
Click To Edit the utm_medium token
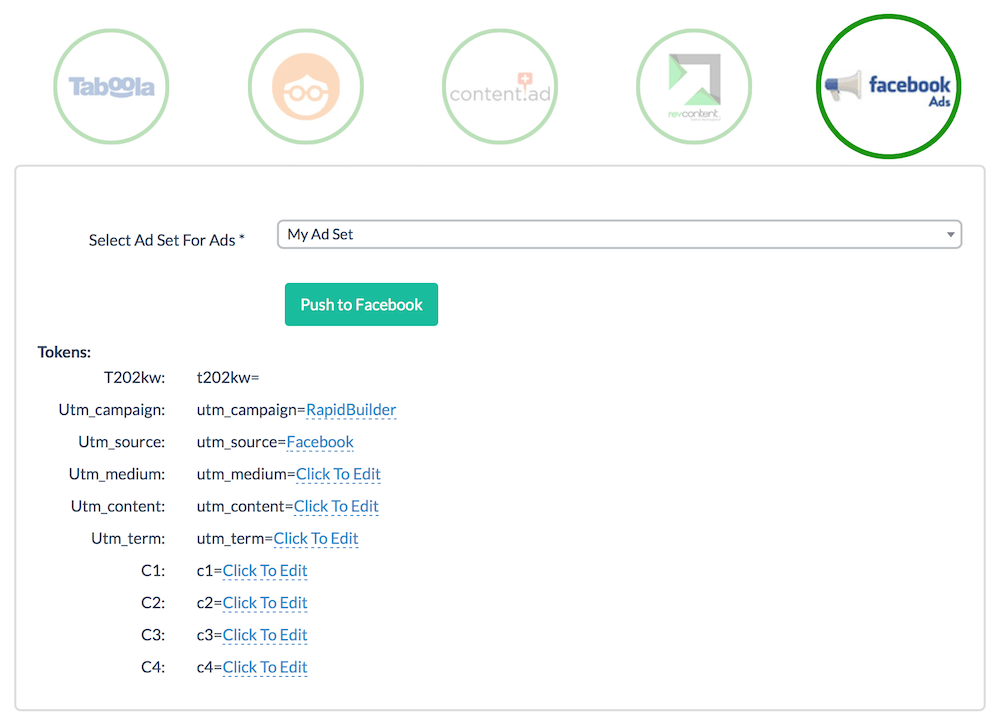(338, 474)
